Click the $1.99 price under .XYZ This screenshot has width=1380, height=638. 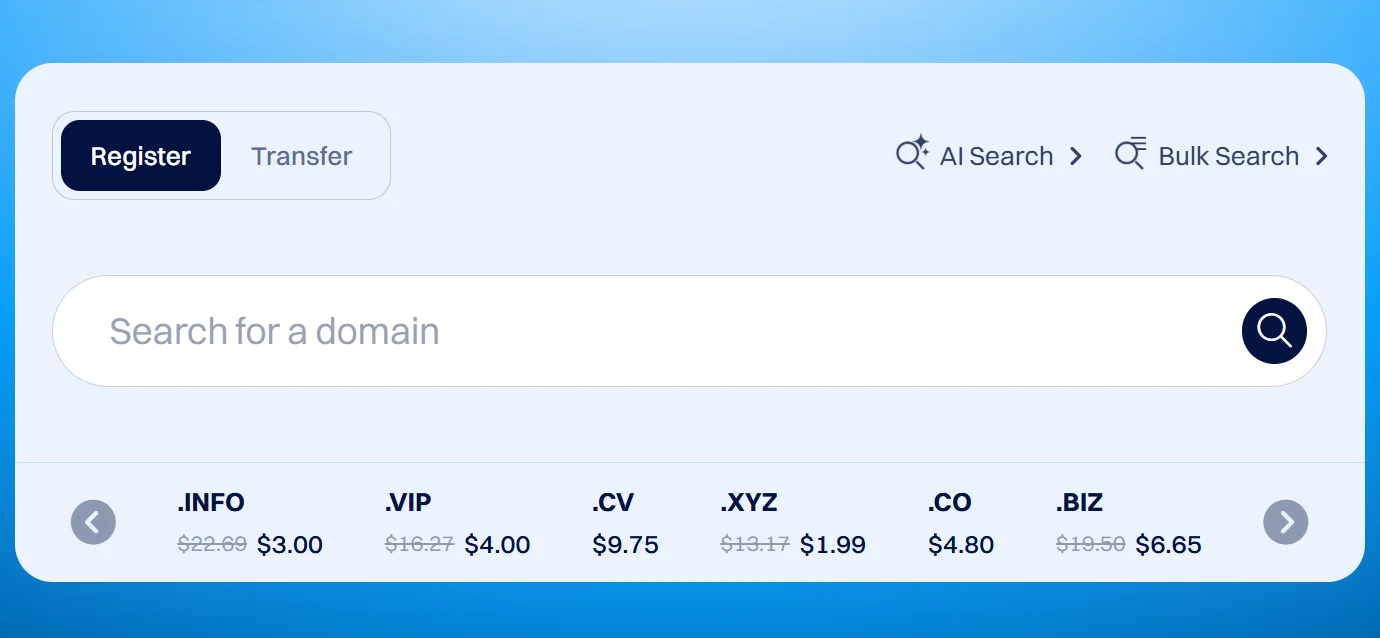pos(833,545)
